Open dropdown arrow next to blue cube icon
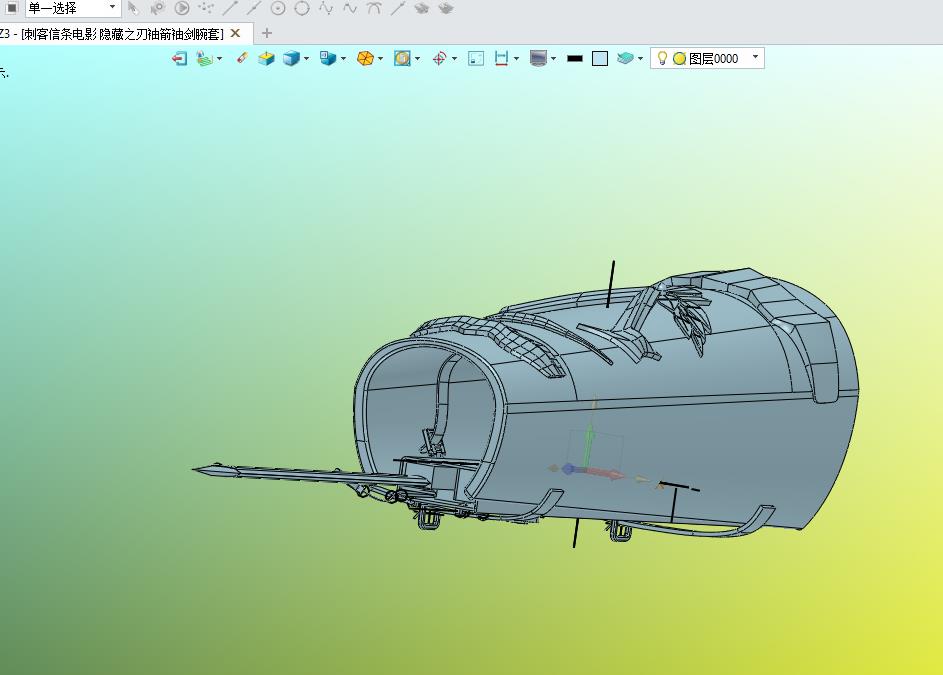 click(307, 58)
